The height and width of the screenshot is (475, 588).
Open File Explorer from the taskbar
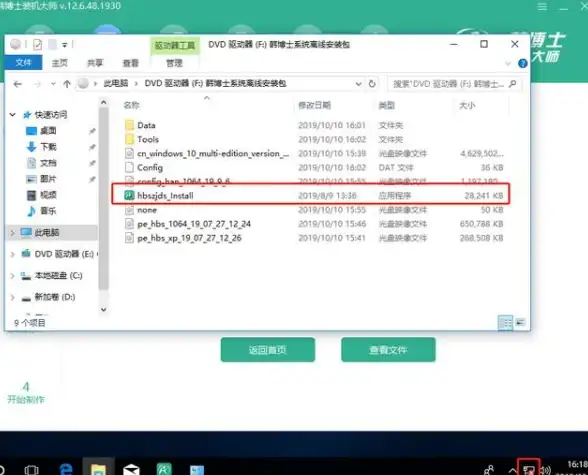(98, 469)
